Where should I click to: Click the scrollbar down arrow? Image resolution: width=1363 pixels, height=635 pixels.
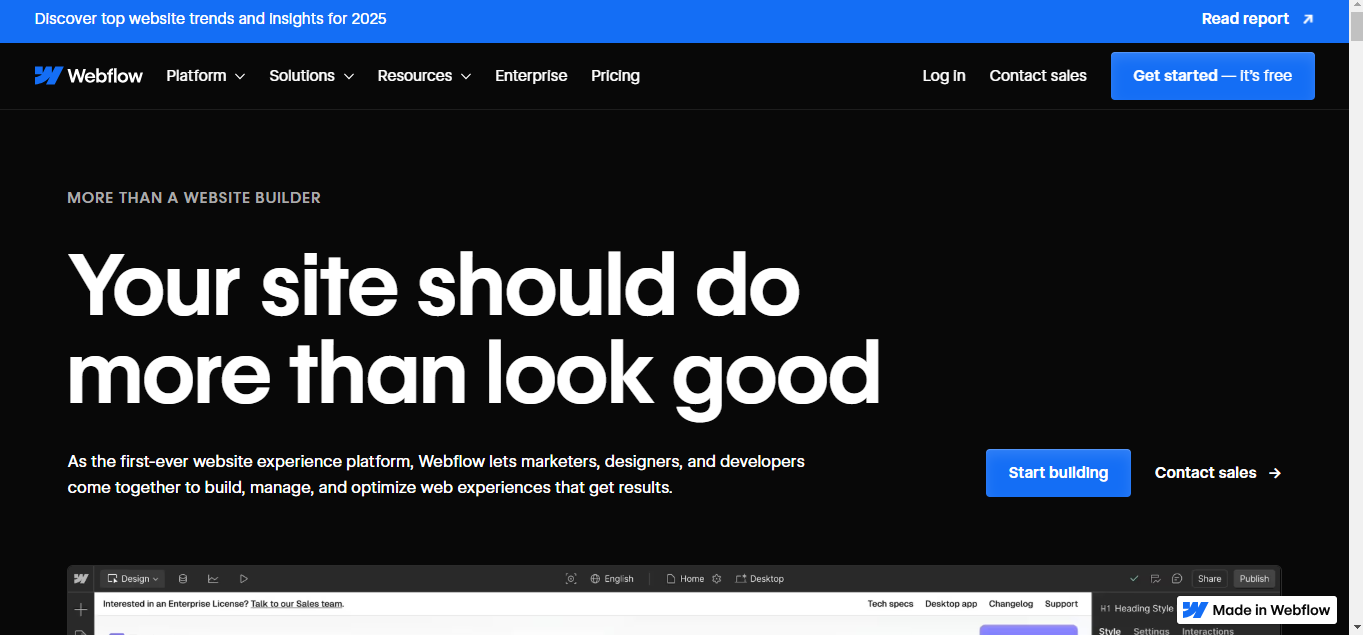[x=1356, y=627]
